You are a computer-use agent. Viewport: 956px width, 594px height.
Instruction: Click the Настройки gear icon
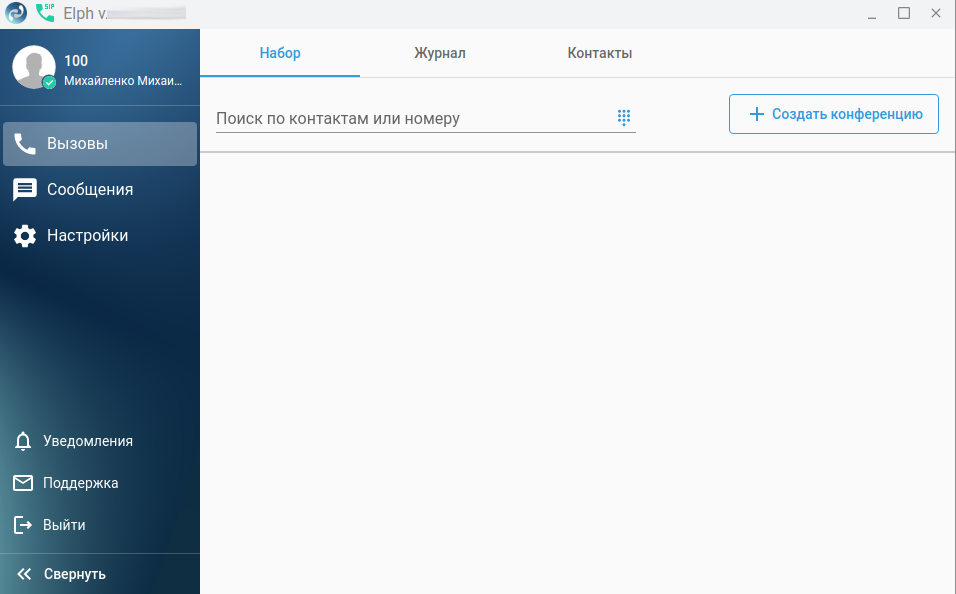[x=25, y=235]
